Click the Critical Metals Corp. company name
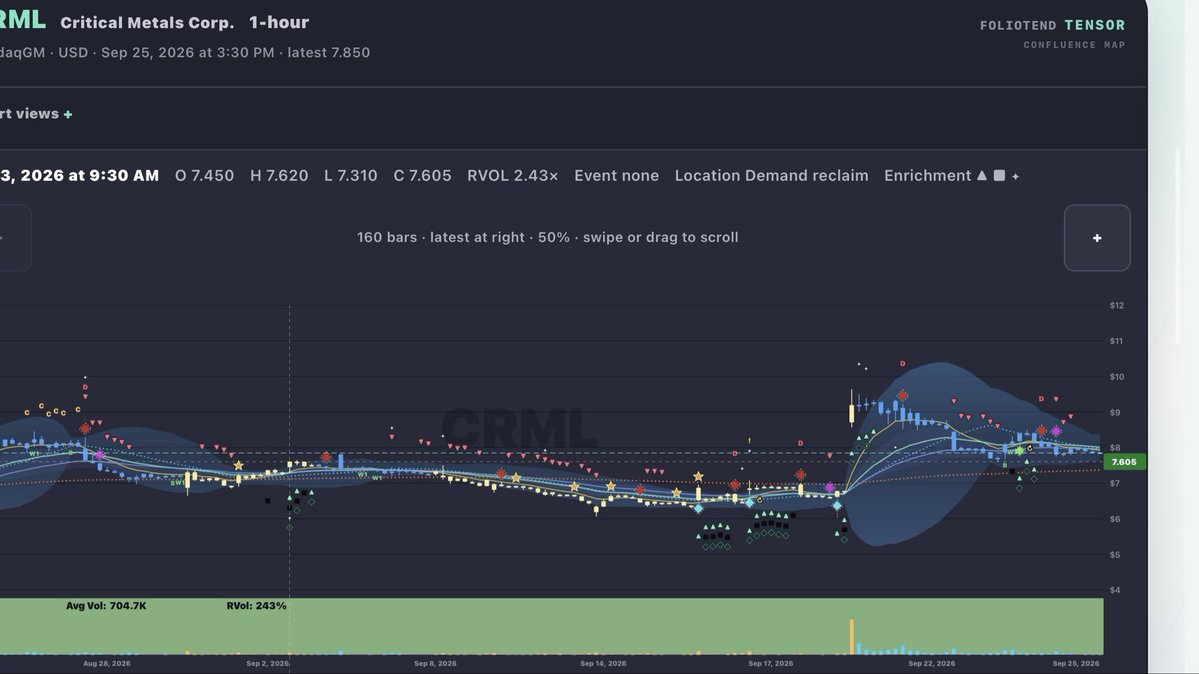Image resolution: width=1199 pixels, height=674 pixels. [148, 23]
